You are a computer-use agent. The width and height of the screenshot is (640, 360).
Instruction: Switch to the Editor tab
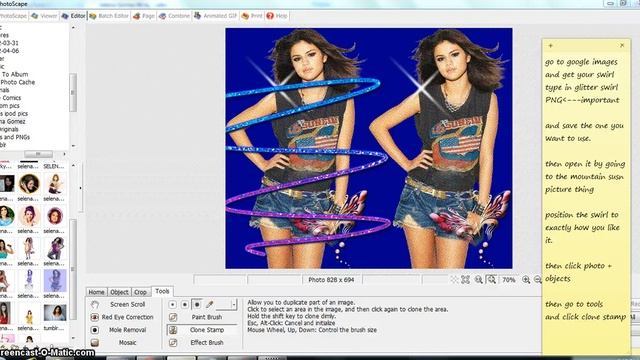(73, 16)
